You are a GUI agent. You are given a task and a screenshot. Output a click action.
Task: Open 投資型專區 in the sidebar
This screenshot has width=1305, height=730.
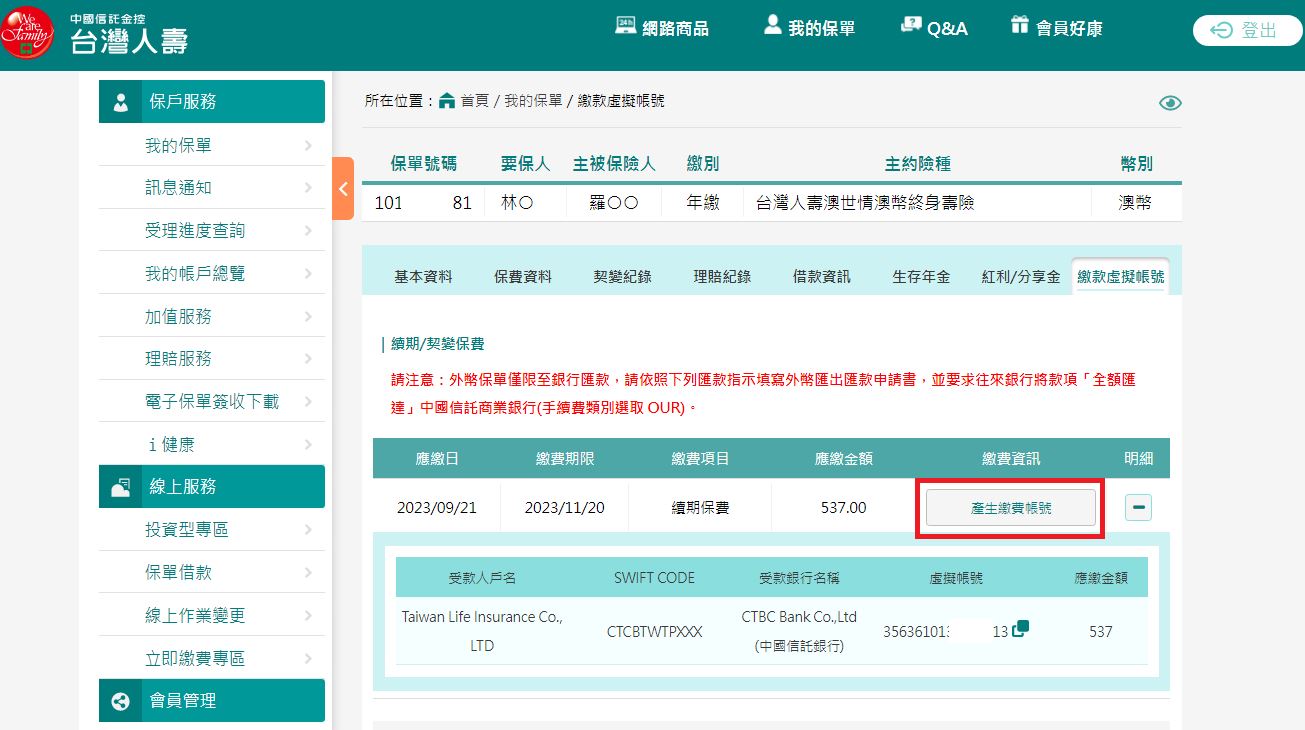212,529
